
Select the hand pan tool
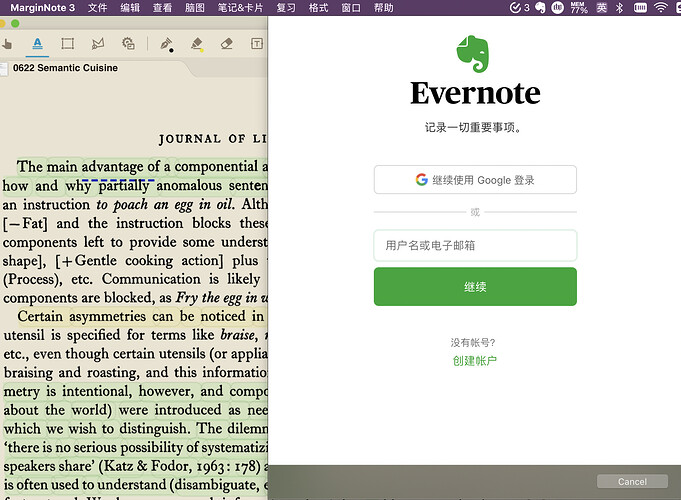(6, 43)
